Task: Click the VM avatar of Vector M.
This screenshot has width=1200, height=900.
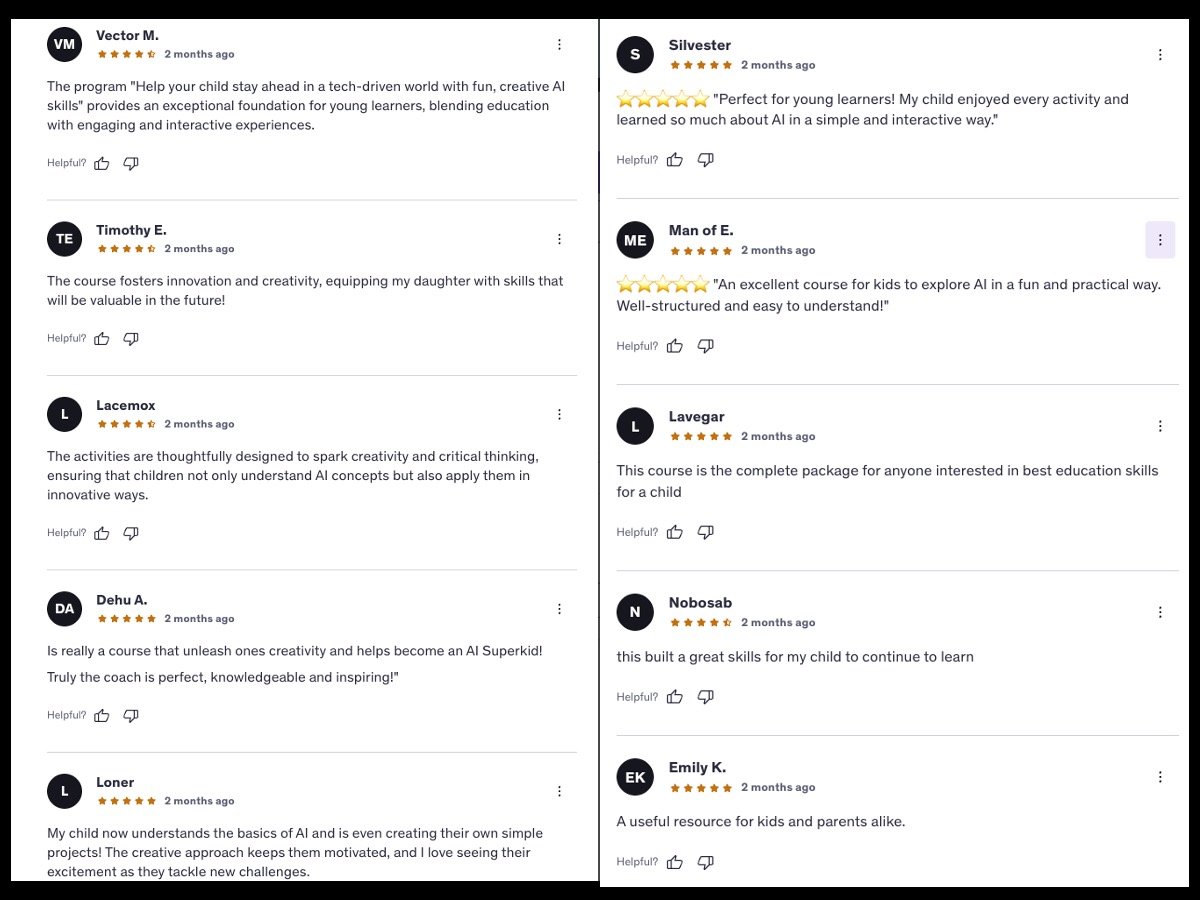Action: [x=65, y=44]
